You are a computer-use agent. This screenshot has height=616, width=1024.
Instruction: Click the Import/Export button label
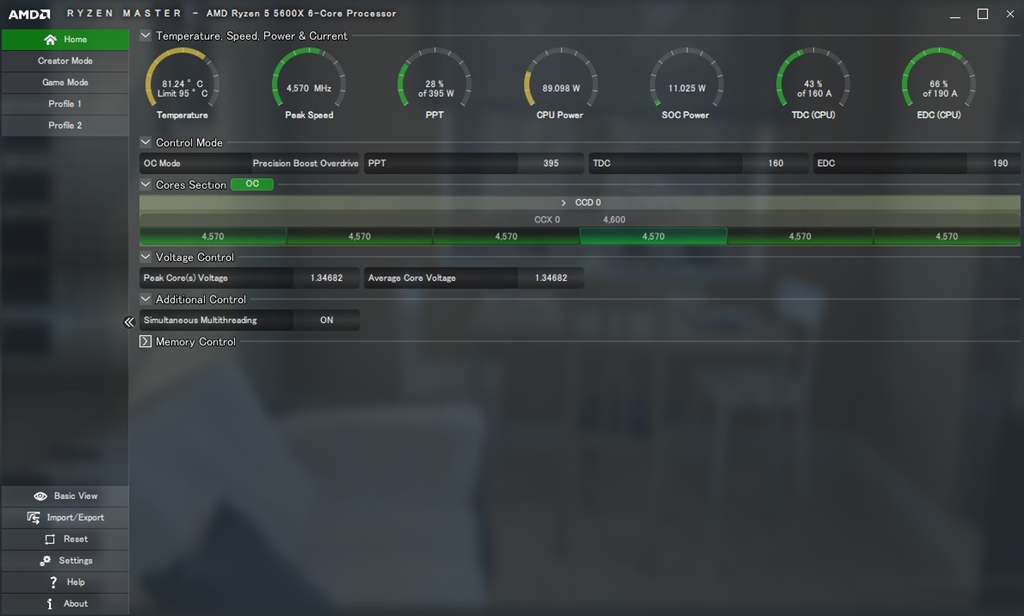(75, 517)
